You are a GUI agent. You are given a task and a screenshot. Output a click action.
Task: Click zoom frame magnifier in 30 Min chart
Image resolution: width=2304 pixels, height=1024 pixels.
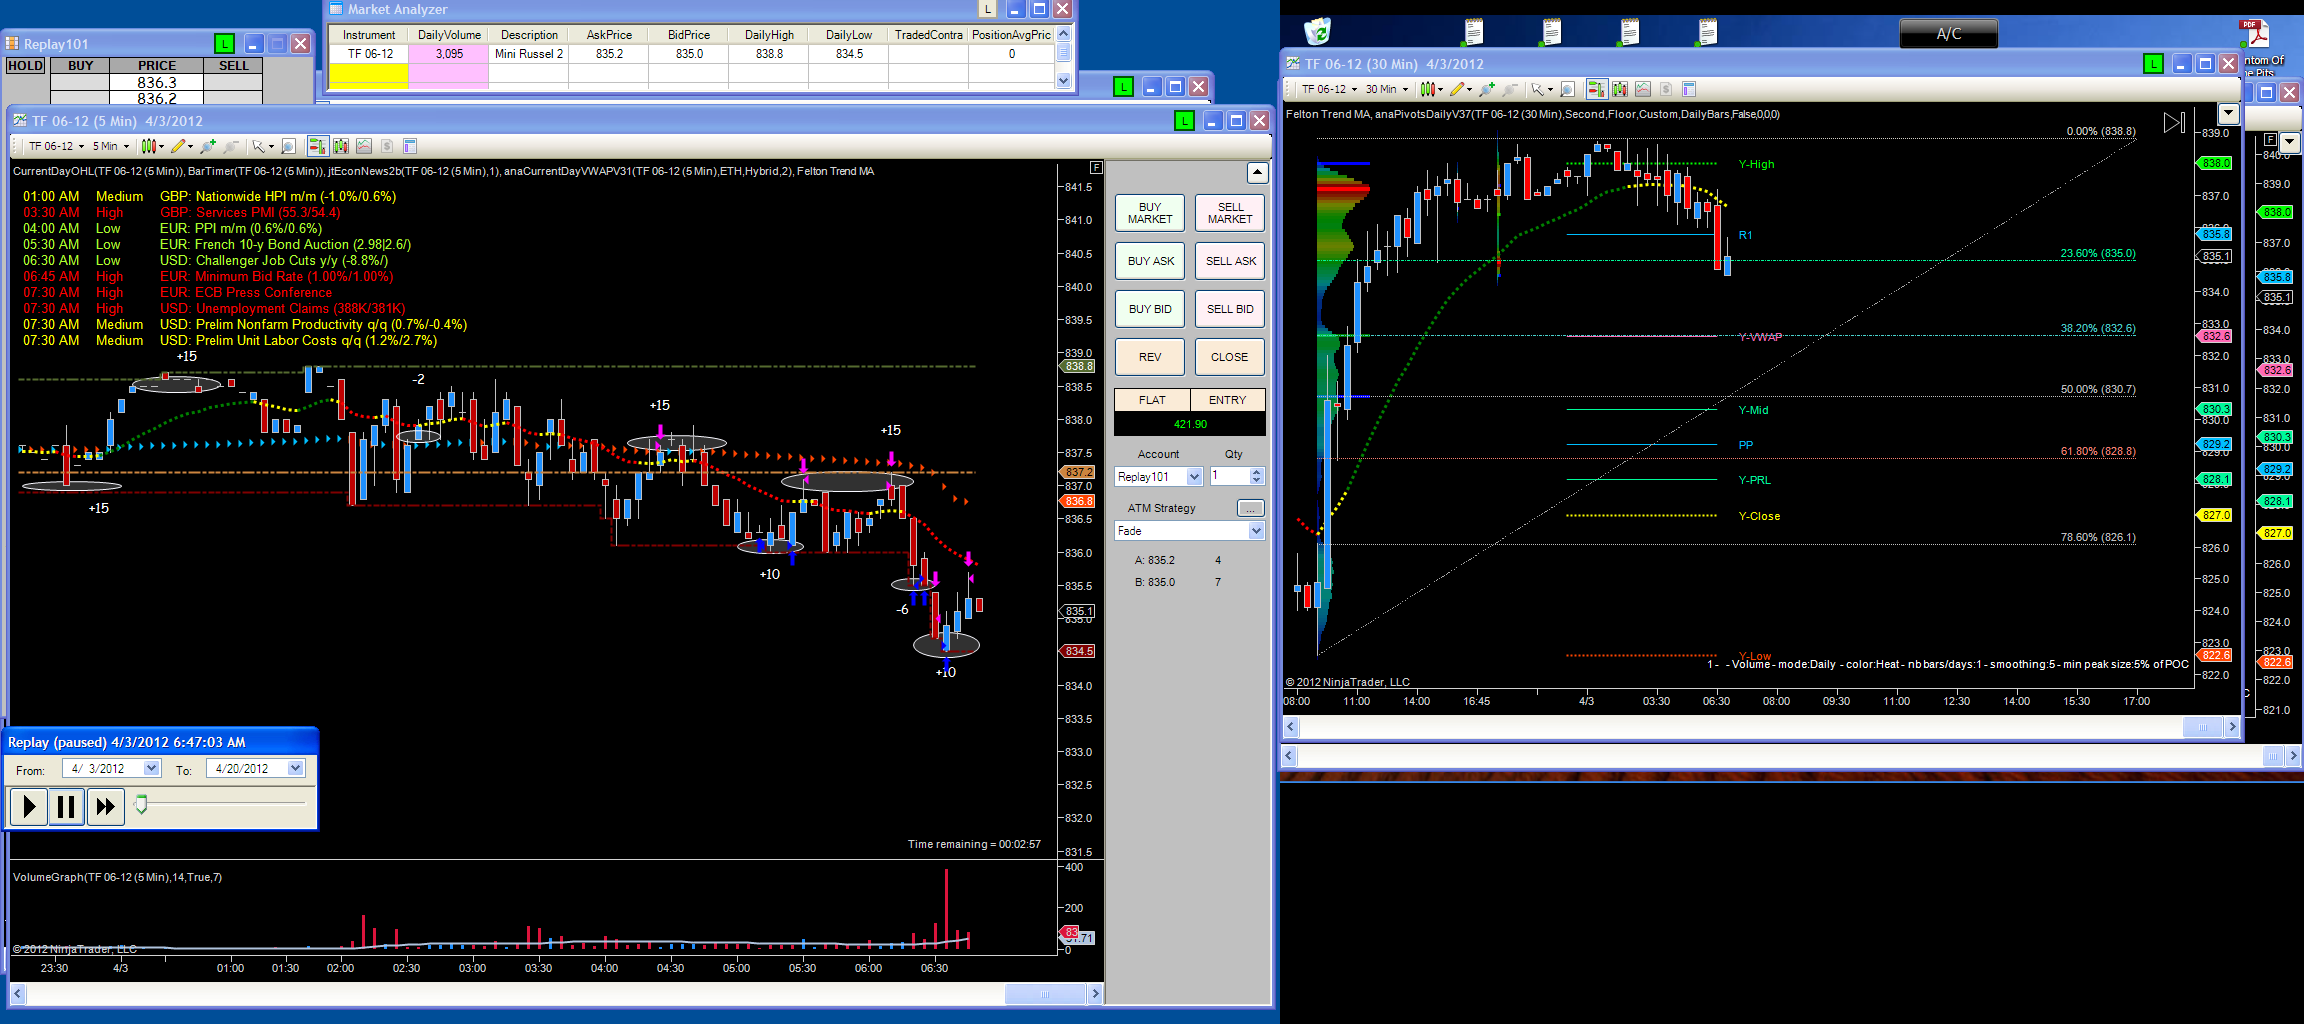[1568, 89]
